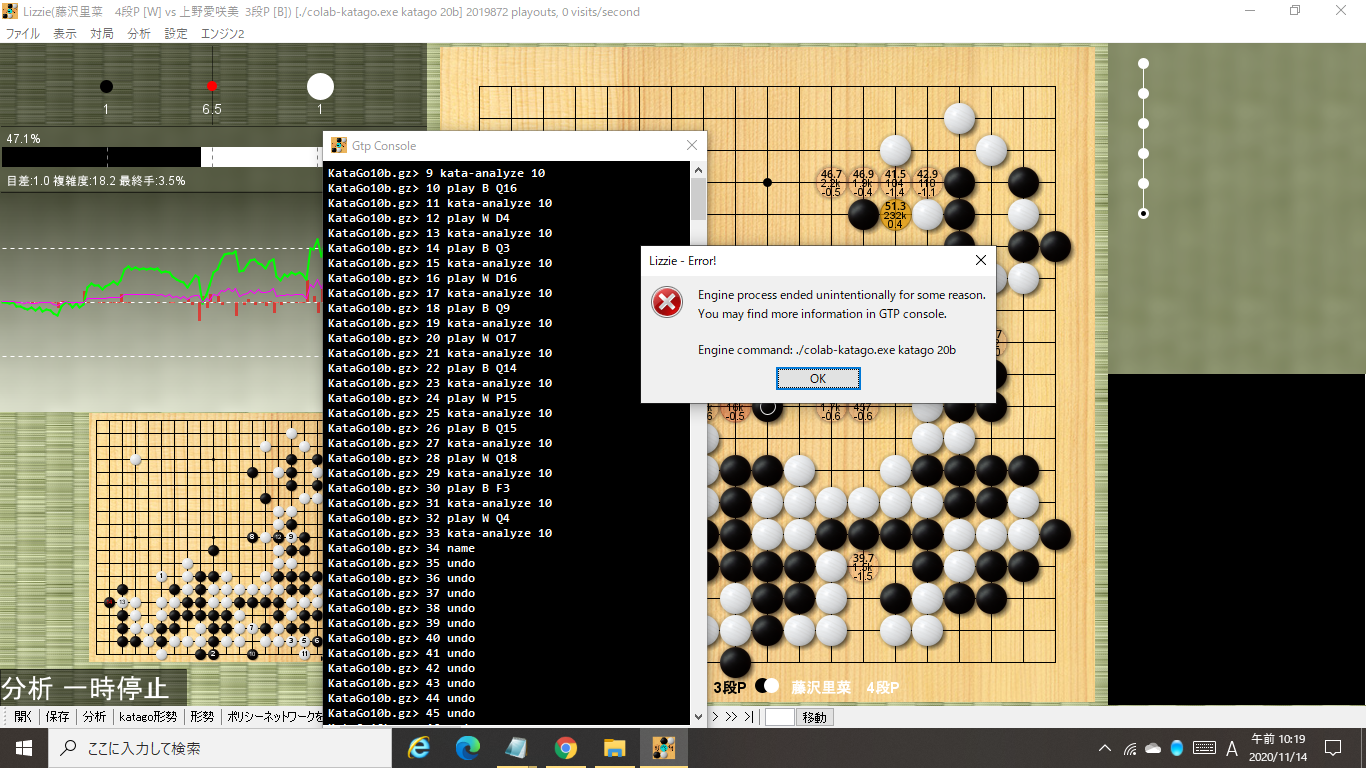The width and height of the screenshot is (1366, 768).
Task: Click the Gtp Console scrollbar thumb
Action: [x=698, y=199]
